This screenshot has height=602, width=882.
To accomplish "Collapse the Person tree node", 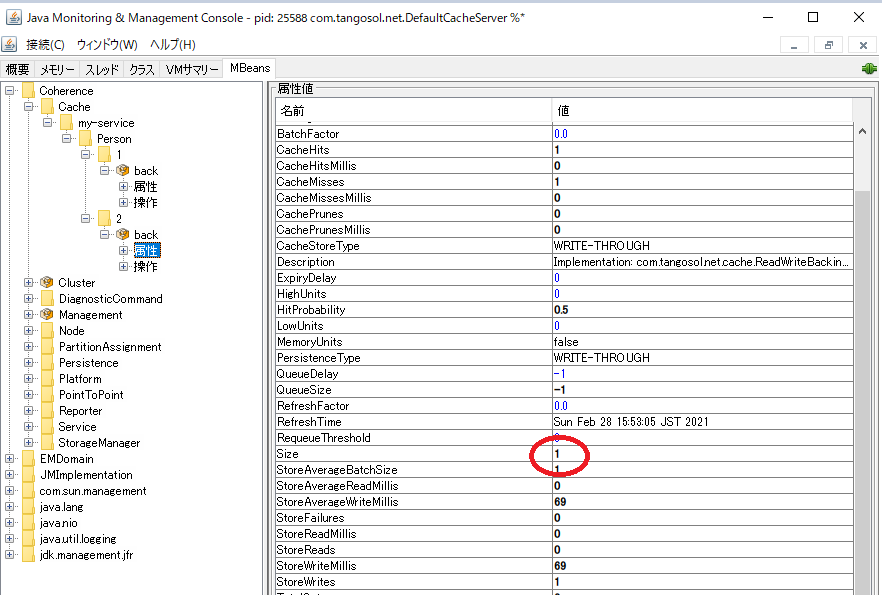I will point(66,138).
